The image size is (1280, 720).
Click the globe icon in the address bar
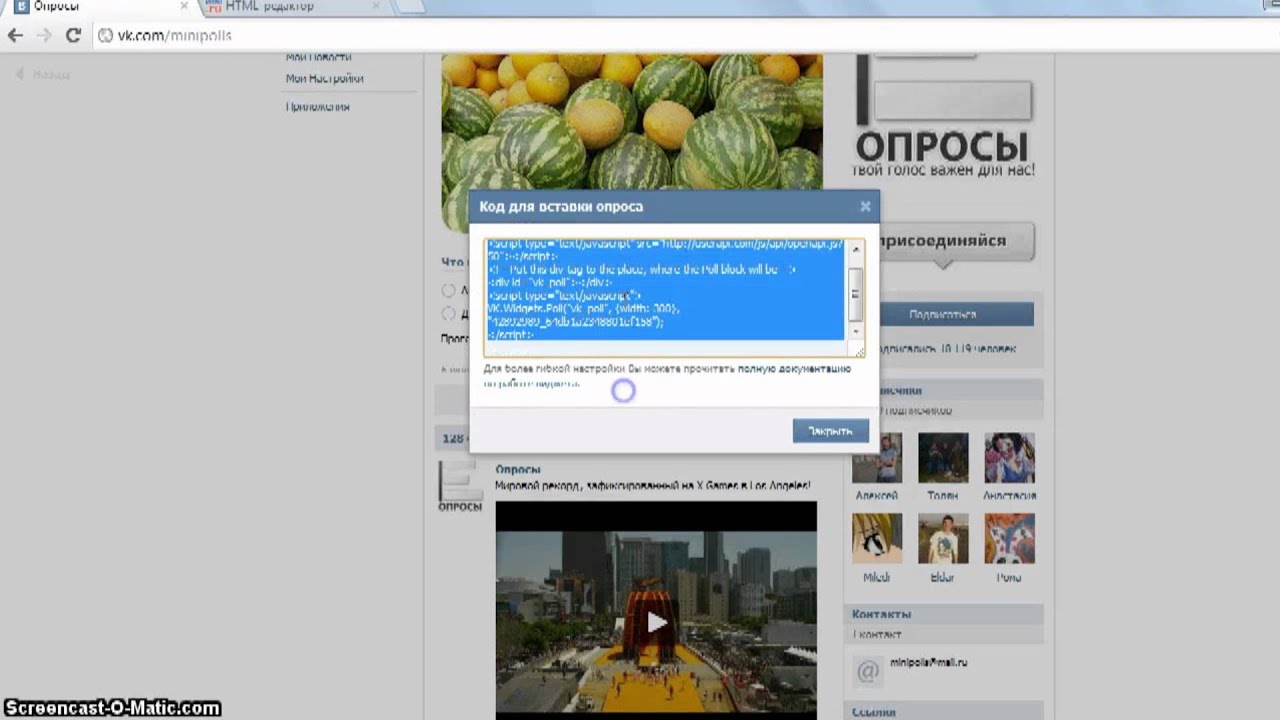105,35
